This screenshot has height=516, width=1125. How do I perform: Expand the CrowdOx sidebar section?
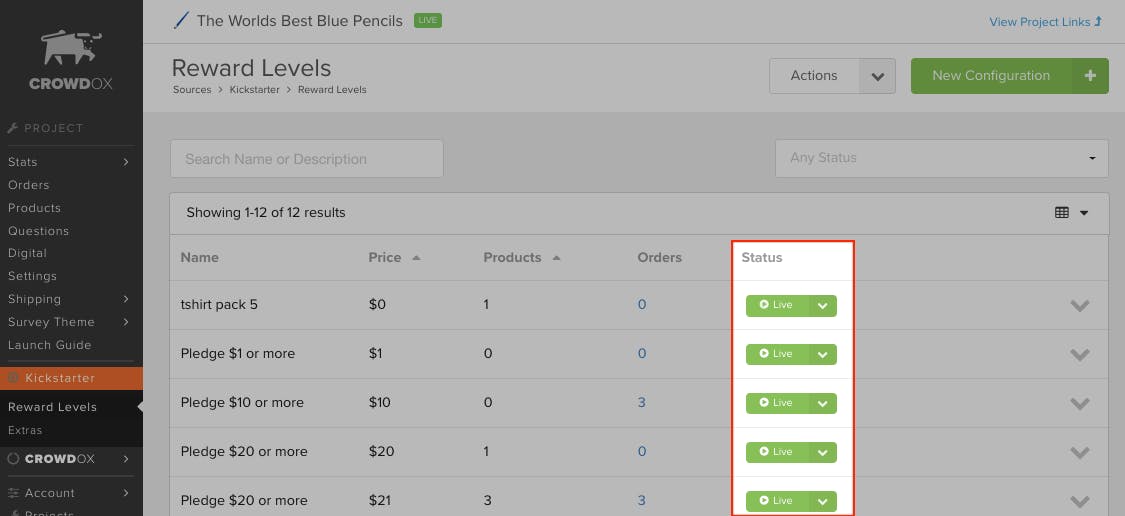(69, 459)
